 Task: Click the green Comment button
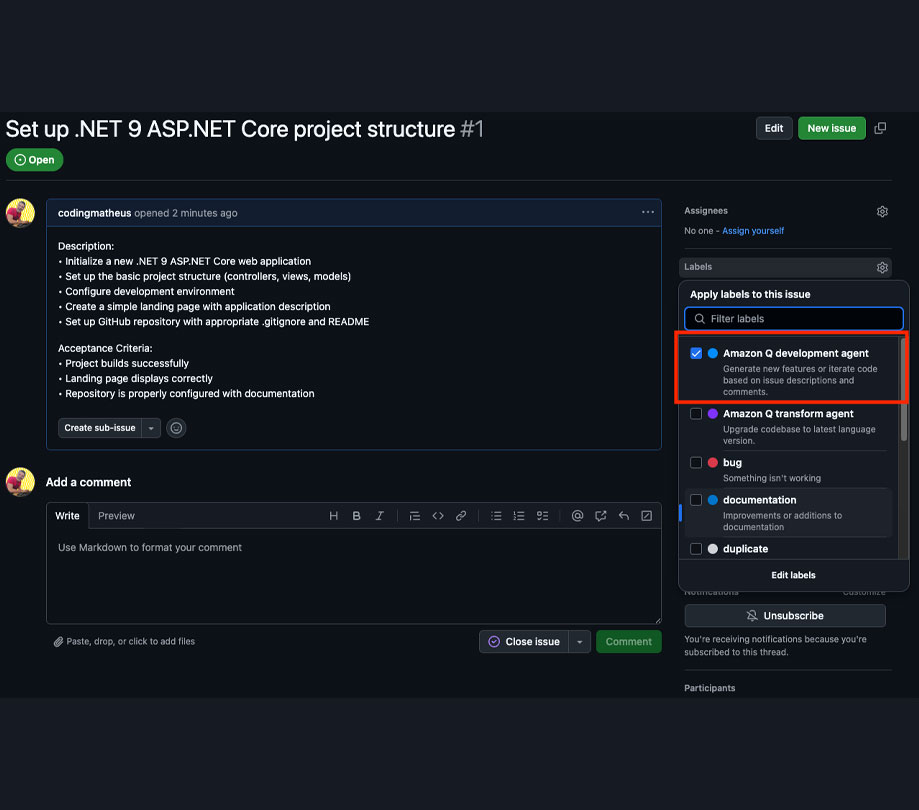pyautogui.click(x=628, y=642)
